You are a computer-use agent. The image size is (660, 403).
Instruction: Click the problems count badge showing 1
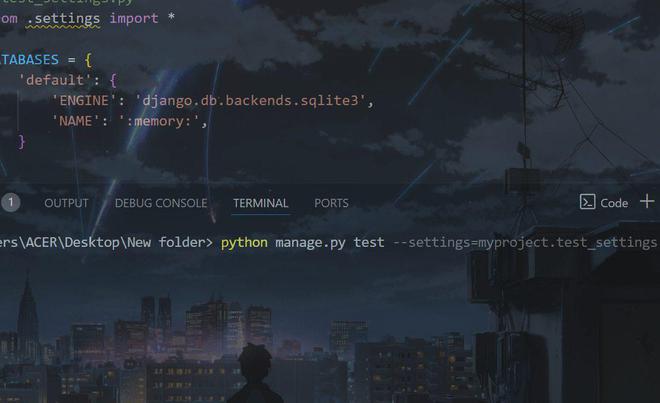tap(11, 203)
